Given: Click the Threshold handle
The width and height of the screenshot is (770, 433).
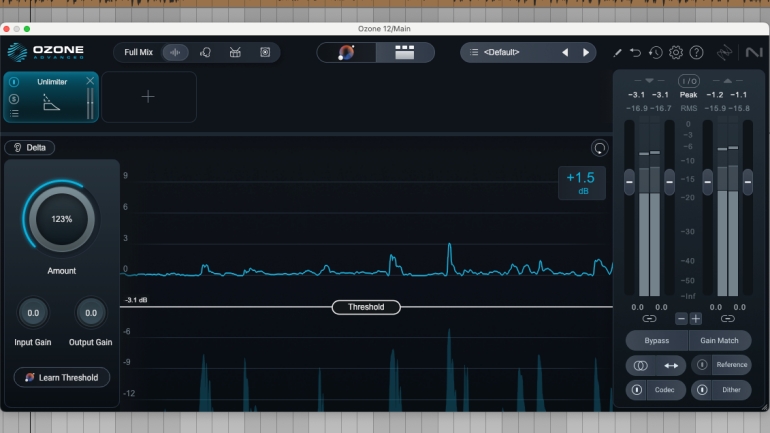Looking at the screenshot, I should click(x=366, y=307).
